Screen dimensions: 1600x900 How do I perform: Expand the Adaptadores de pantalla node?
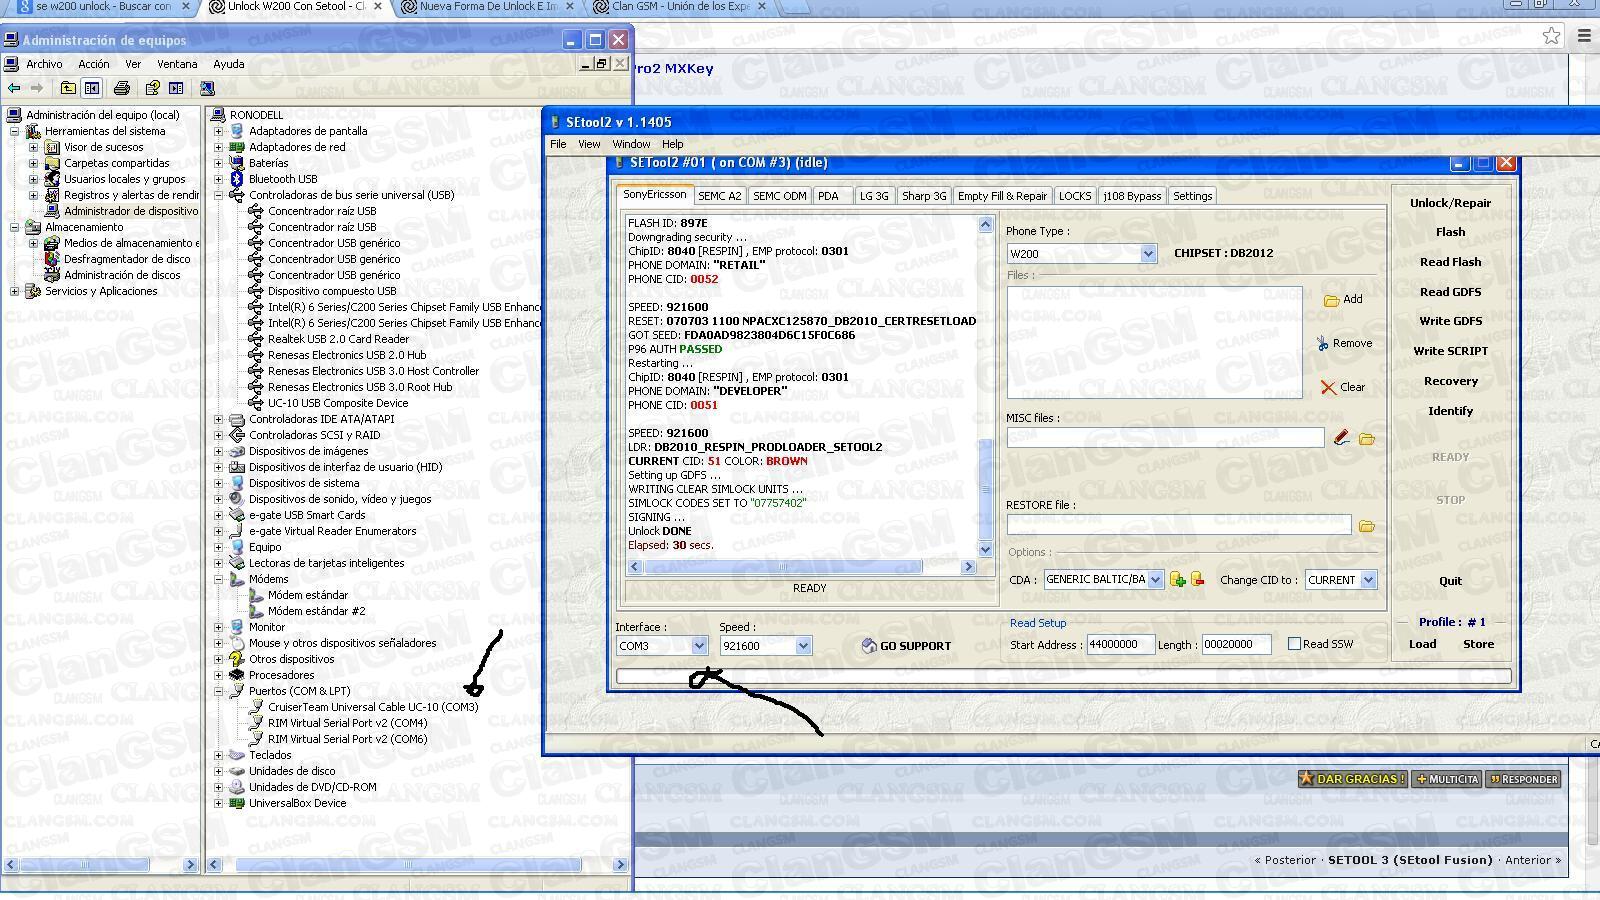[219, 131]
